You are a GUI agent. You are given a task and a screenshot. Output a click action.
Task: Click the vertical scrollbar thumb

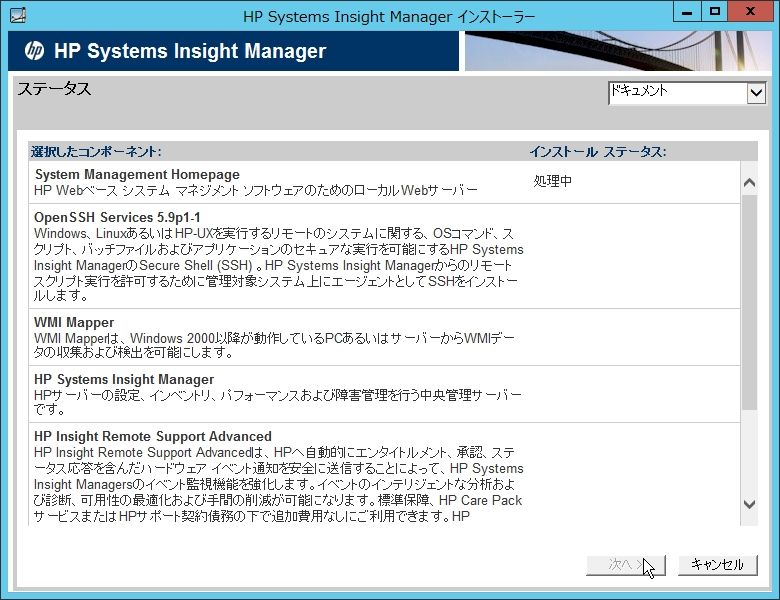click(749, 302)
